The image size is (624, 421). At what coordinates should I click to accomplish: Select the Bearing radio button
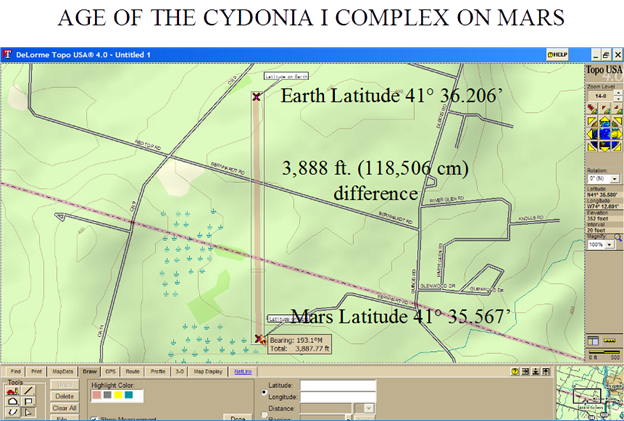click(x=263, y=415)
